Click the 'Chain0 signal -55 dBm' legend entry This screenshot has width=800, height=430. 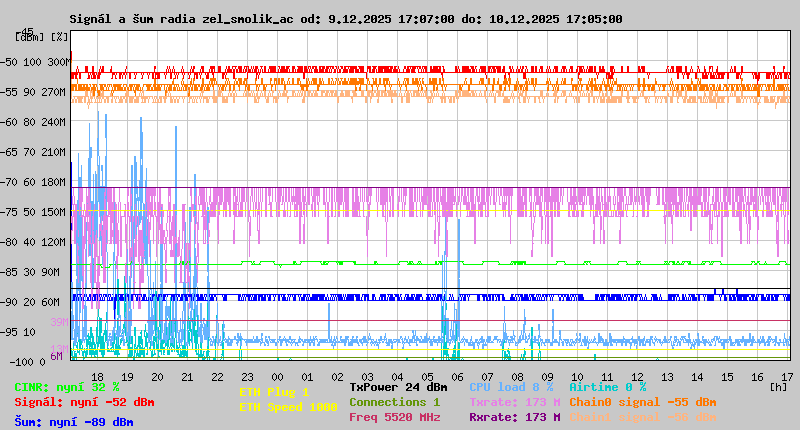[x=643, y=402]
